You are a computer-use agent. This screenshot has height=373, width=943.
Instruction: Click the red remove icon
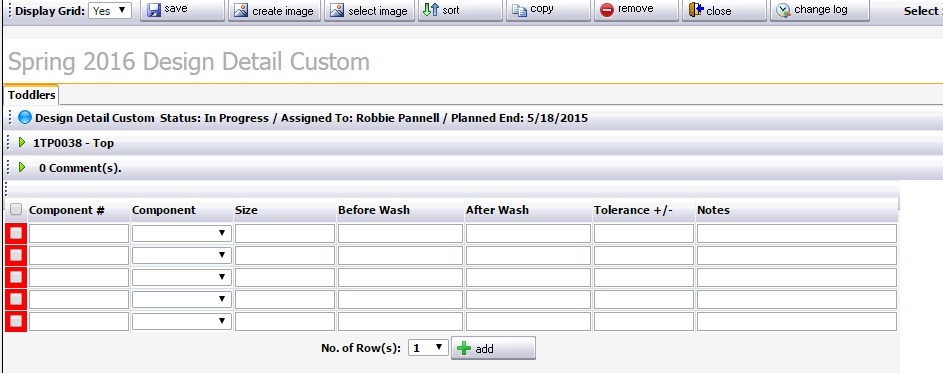coord(607,10)
